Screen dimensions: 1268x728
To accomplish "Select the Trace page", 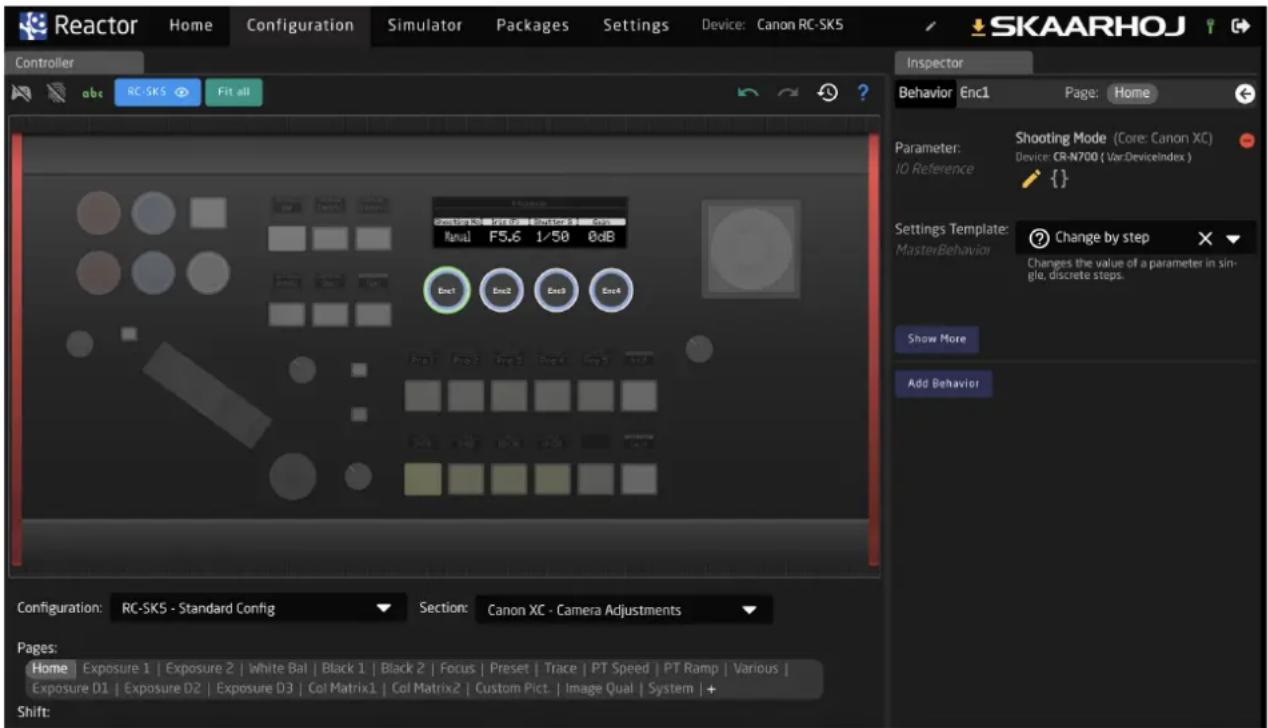I will (560, 668).
